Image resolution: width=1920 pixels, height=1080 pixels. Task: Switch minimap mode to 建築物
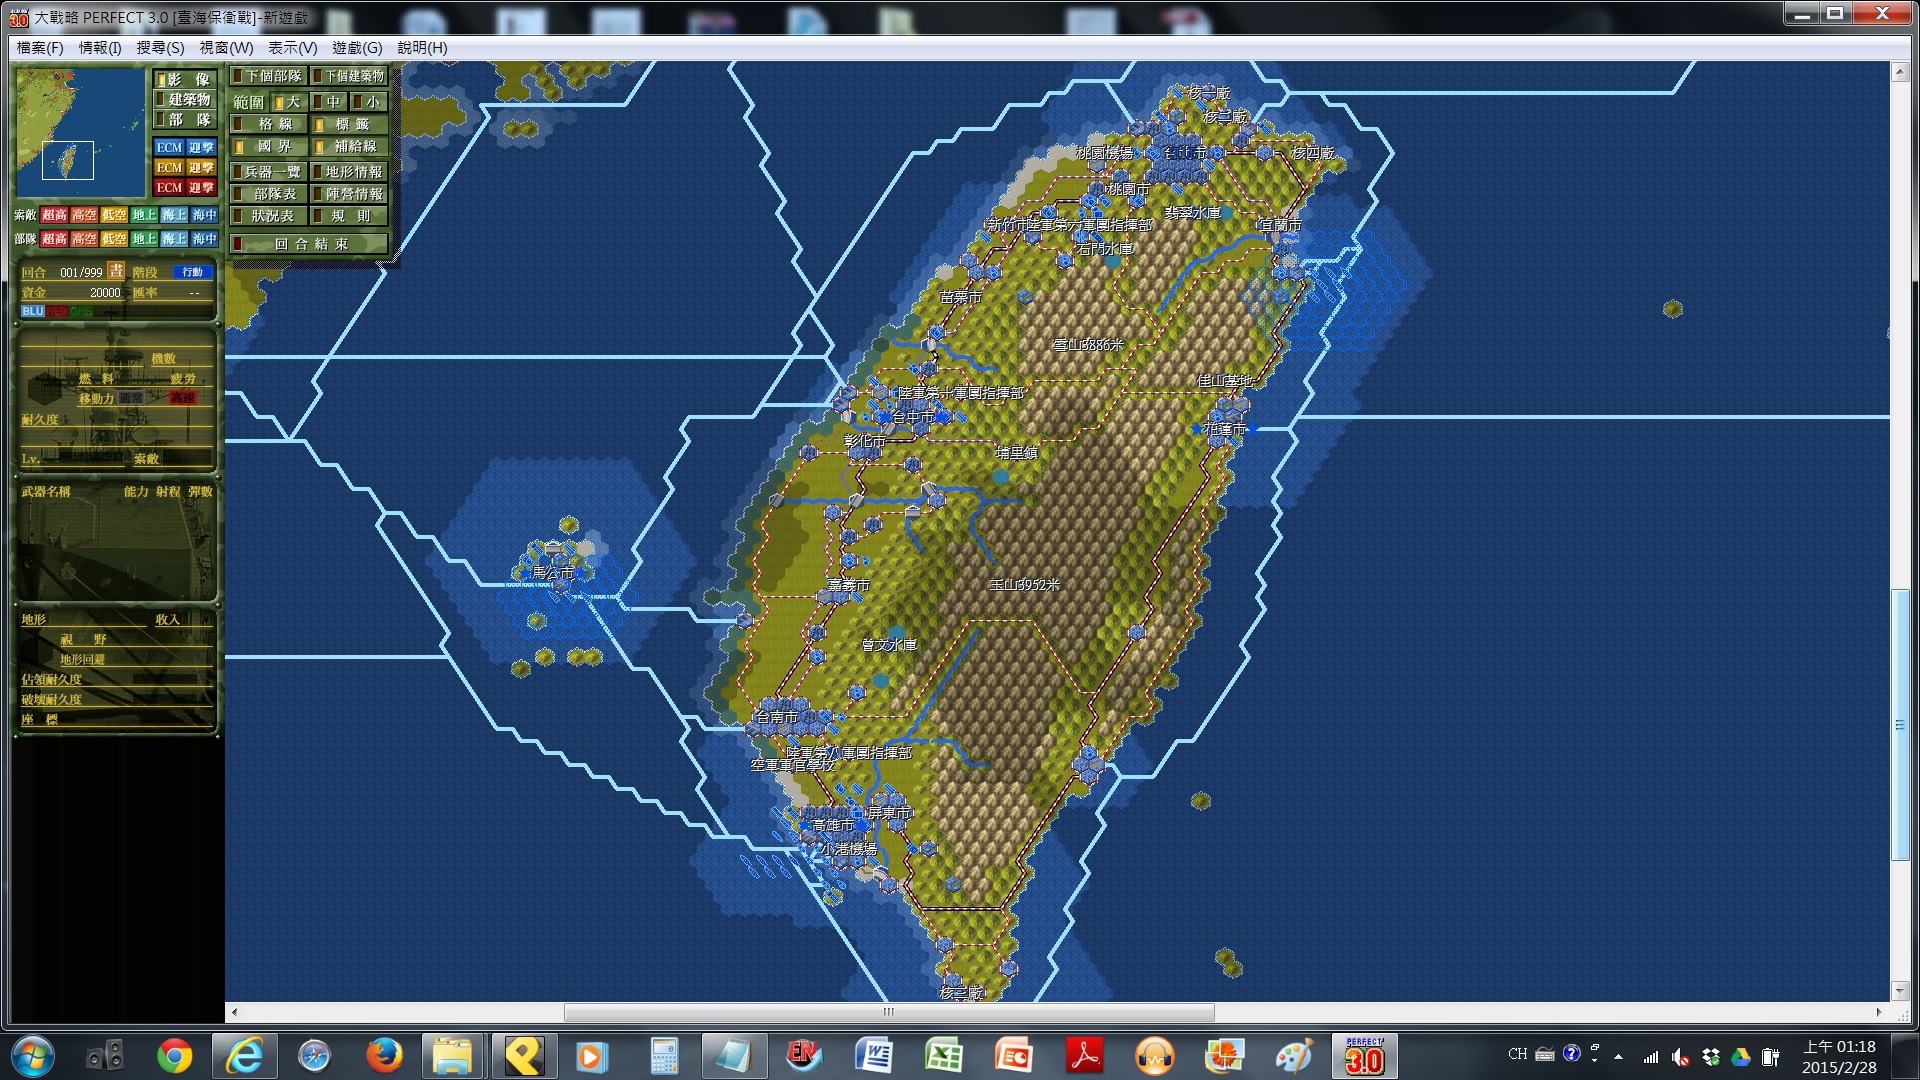(186, 99)
